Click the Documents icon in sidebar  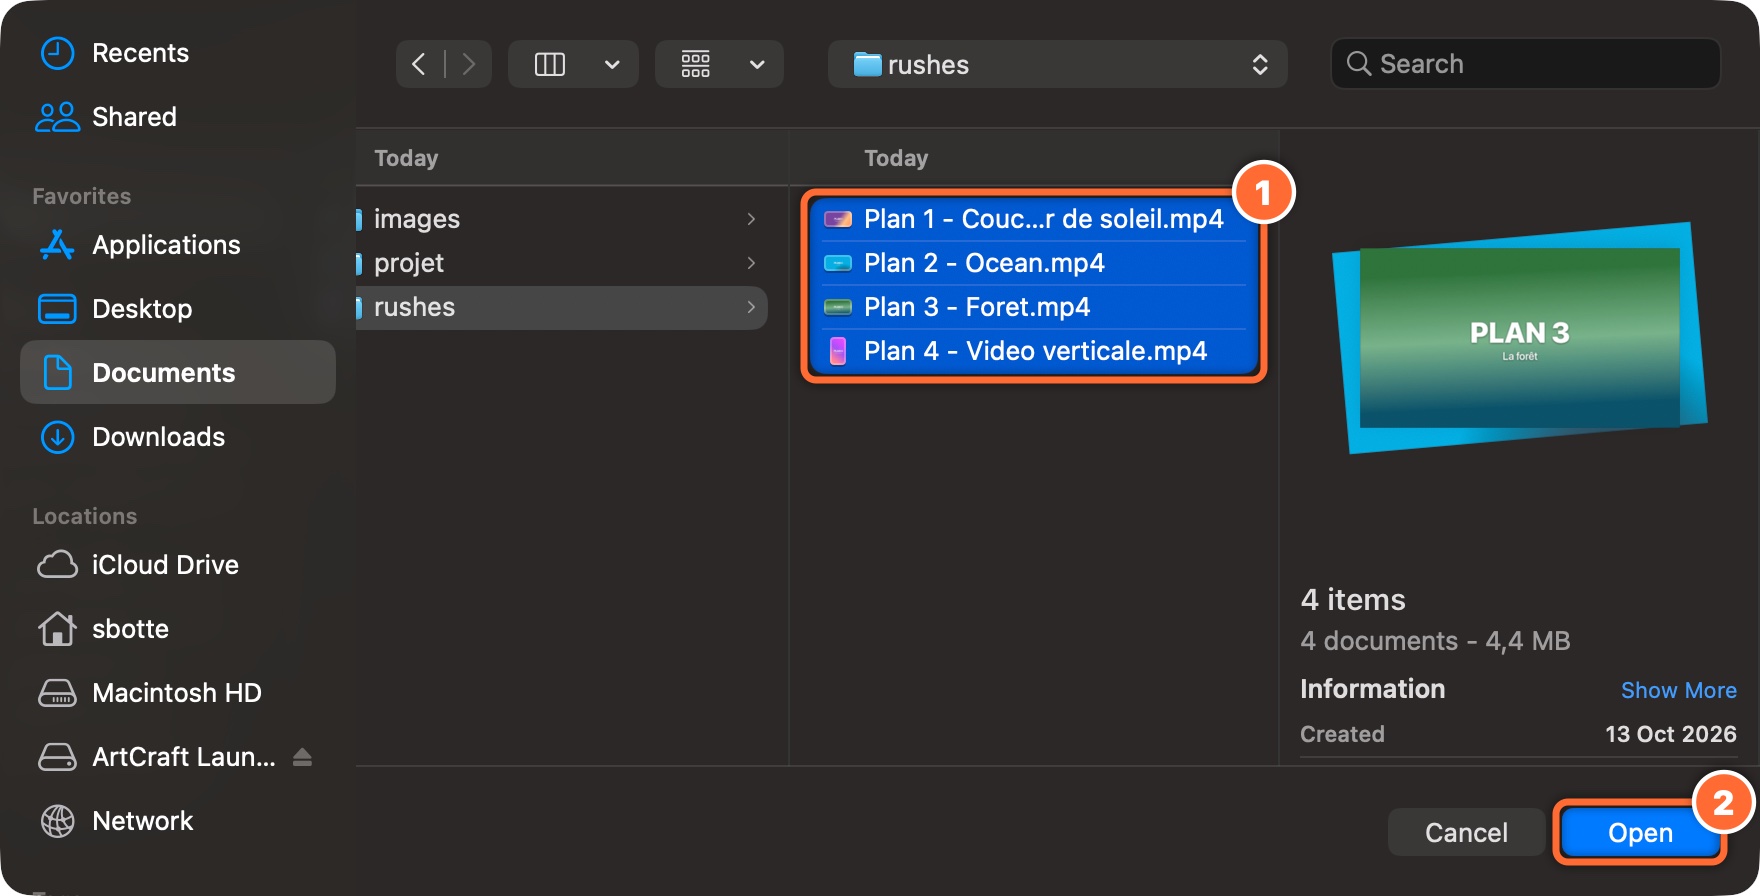click(x=57, y=373)
